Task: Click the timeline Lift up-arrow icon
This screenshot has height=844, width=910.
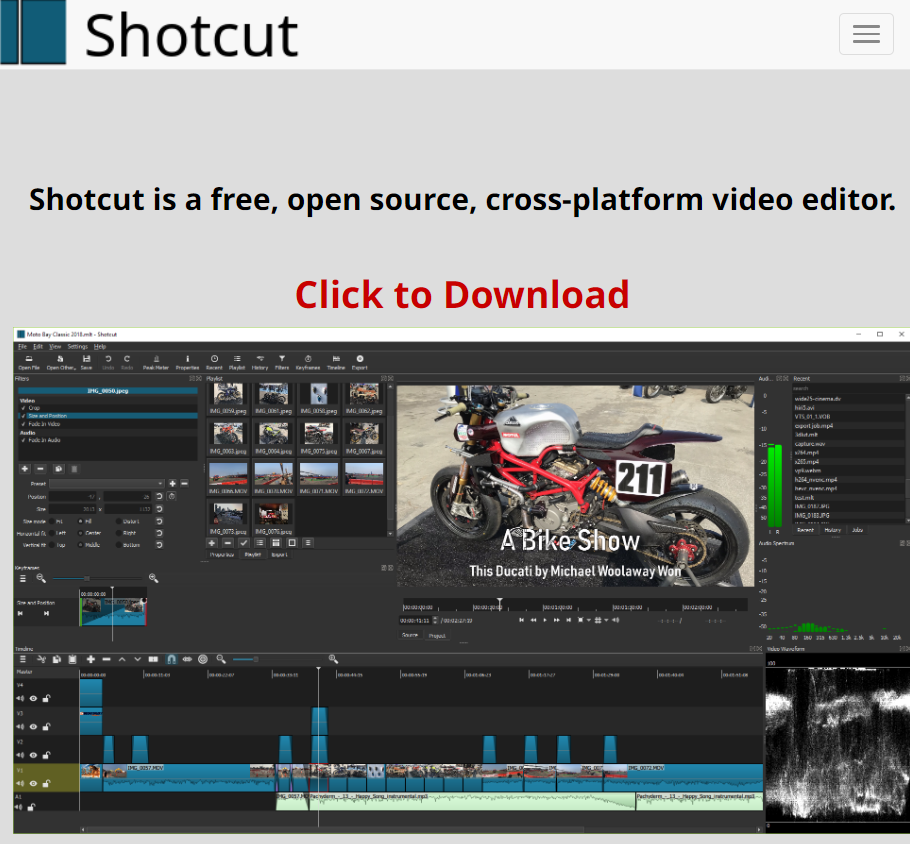Action: click(122, 659)
